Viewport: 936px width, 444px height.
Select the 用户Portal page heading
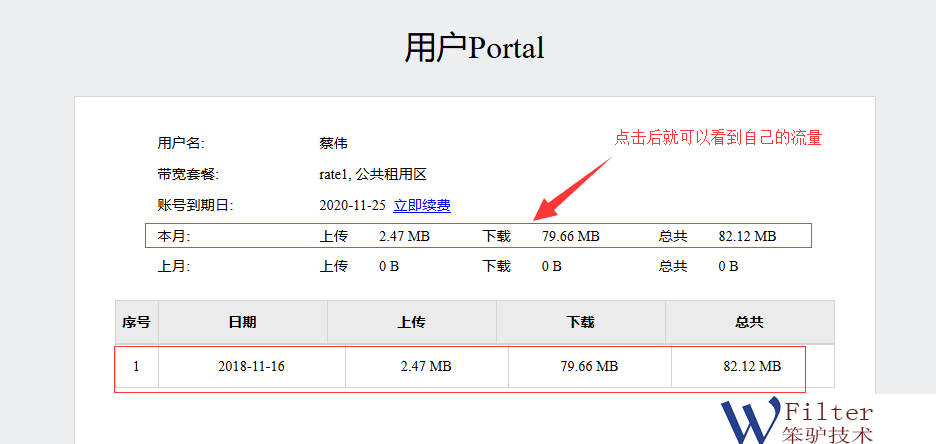click(474, 47)
